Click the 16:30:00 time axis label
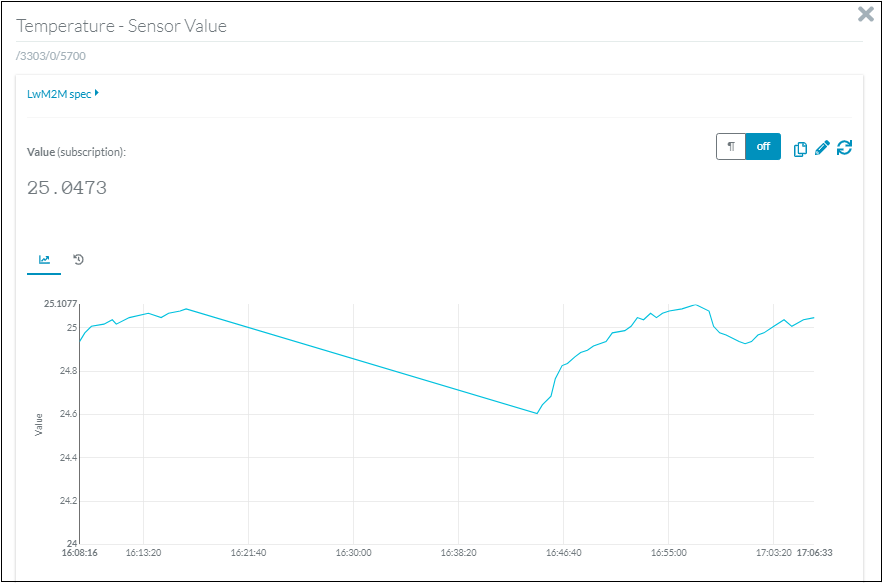Image resolution: width=882 pixels, height=583 pixels. 353,552
